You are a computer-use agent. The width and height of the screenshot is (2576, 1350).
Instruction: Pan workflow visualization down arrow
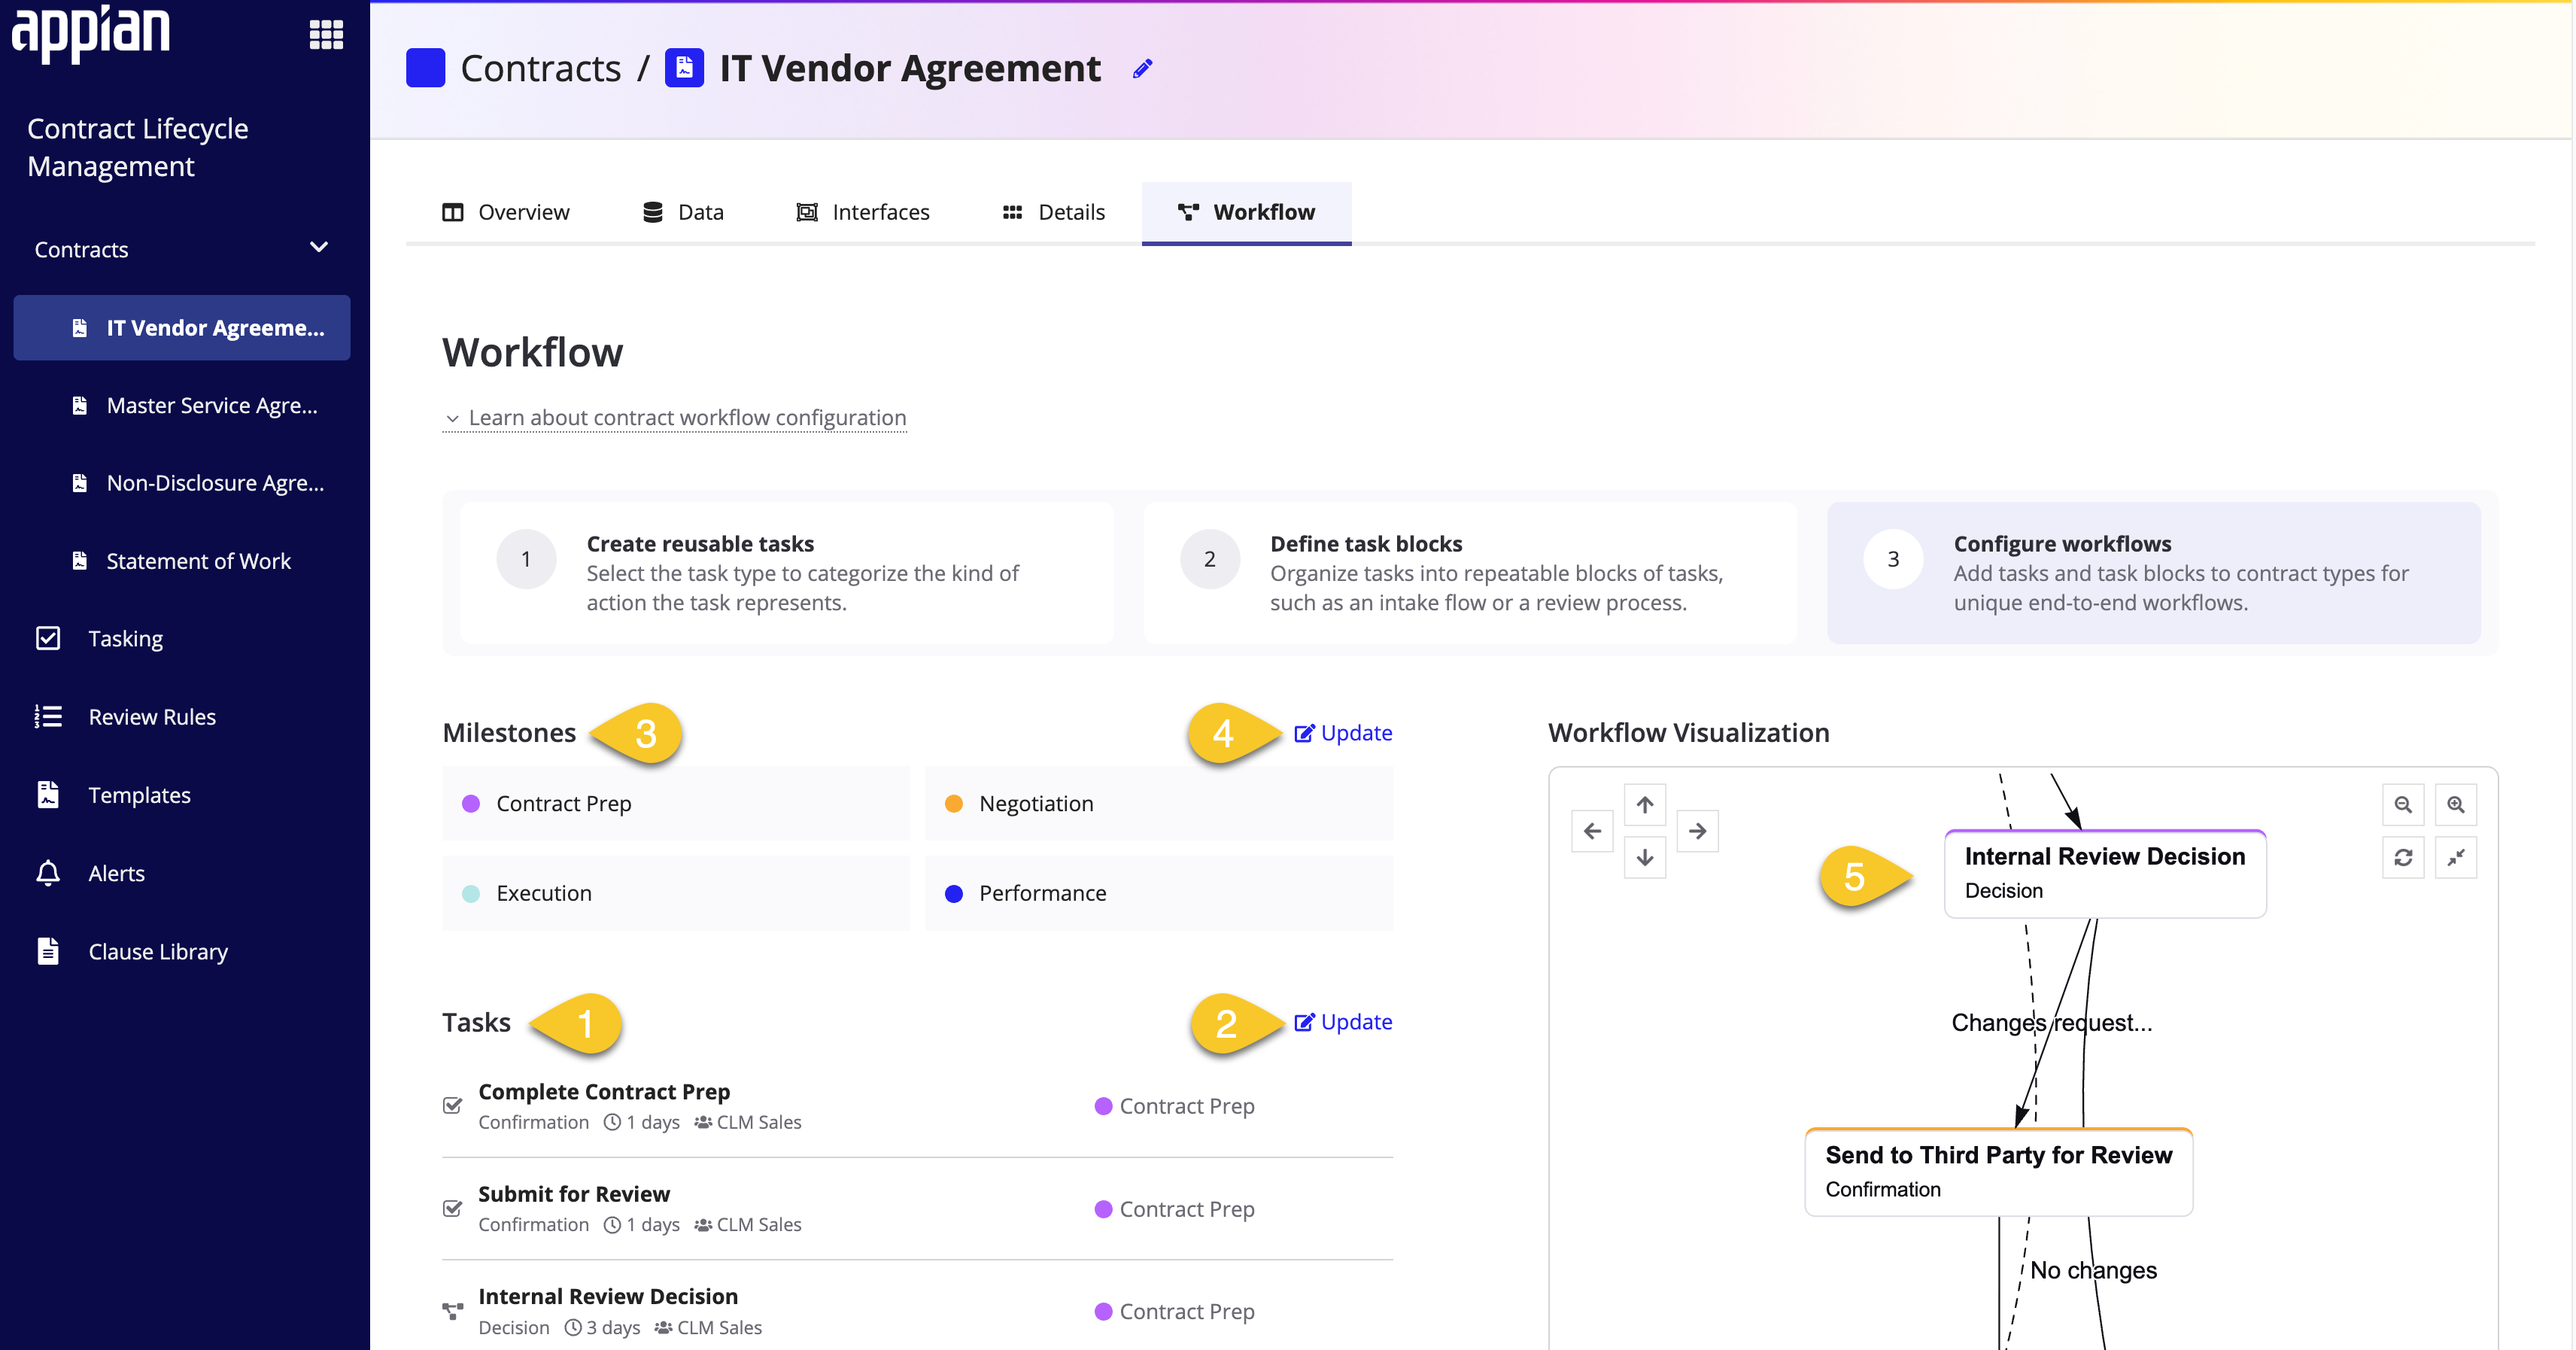click(1645, 858)
